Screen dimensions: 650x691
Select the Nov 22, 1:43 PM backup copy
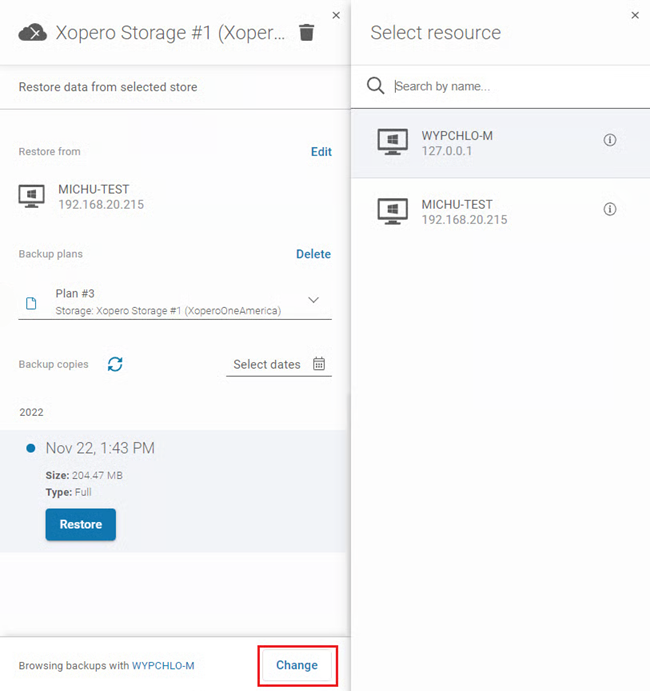point(100,448)
